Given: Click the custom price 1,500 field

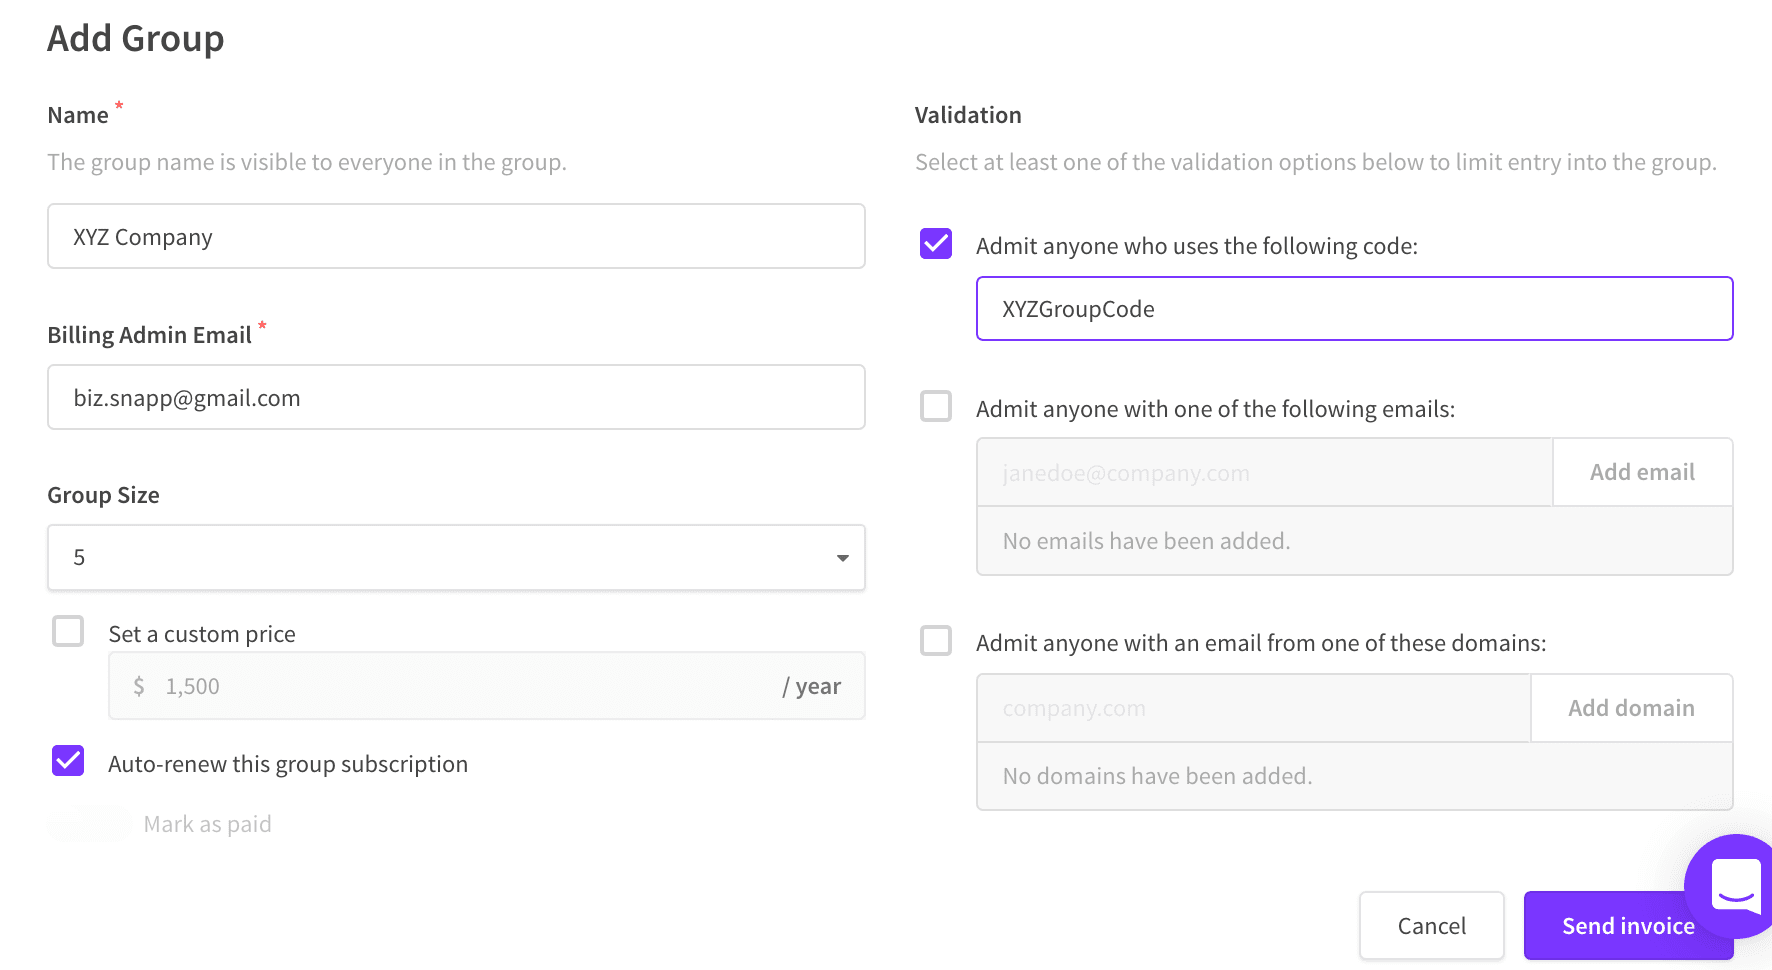Looking at the screenshot, I should pyautogui.click(x=486, y=686).
